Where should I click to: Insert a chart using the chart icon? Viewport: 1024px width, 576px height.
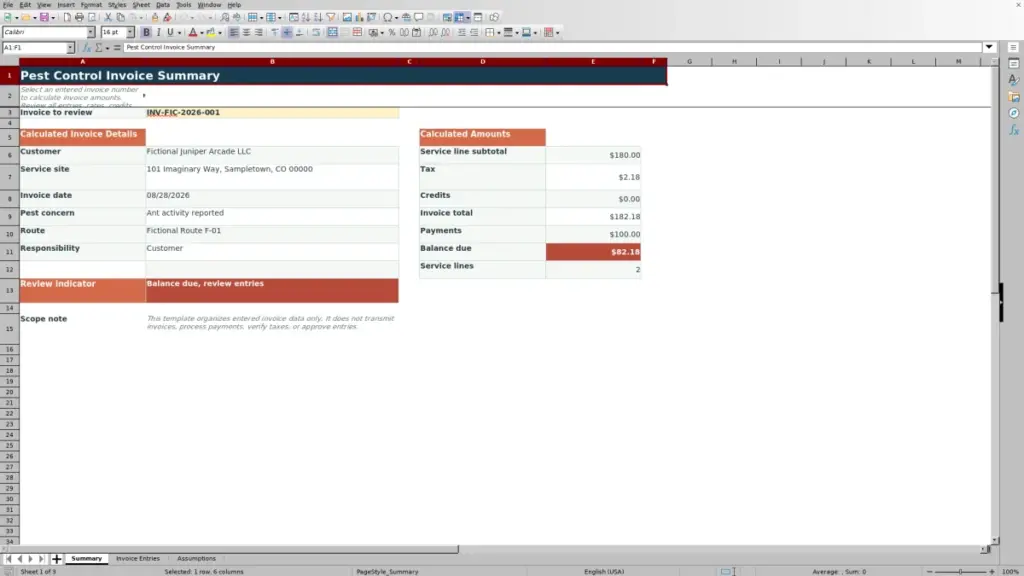tap(359, 18)
